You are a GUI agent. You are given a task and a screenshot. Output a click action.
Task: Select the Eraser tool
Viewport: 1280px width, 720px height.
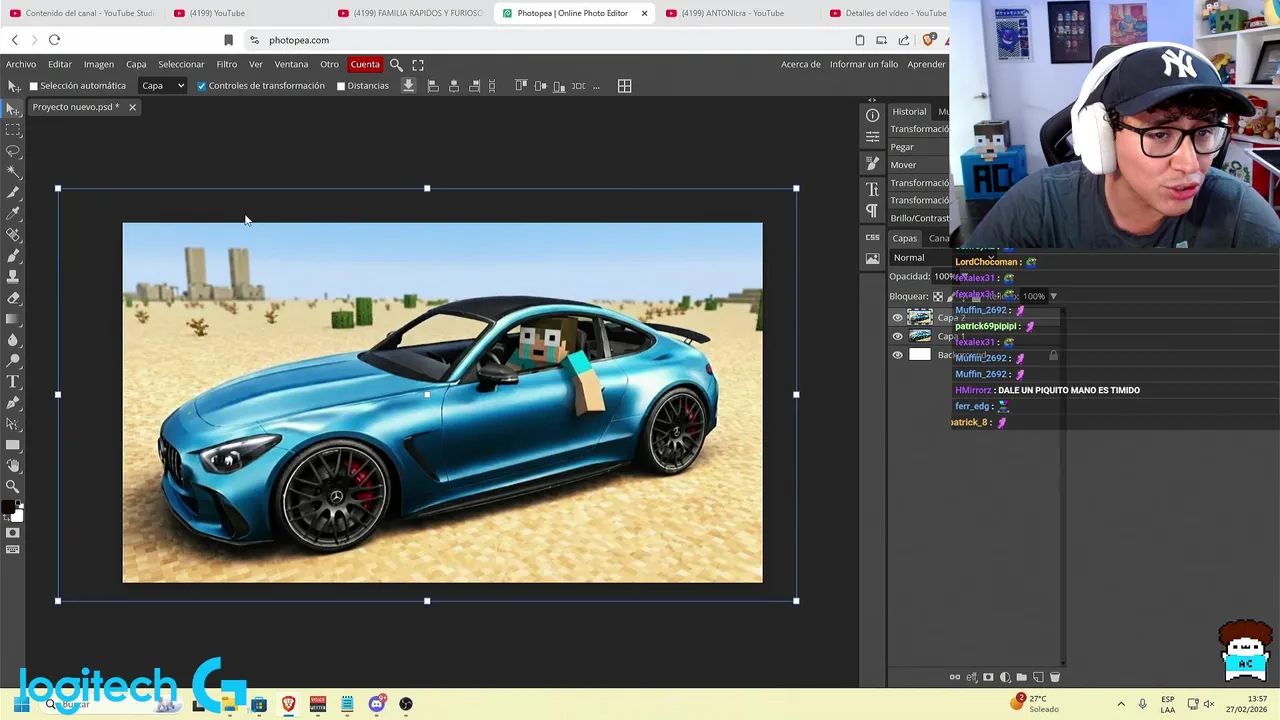(13, 298)
